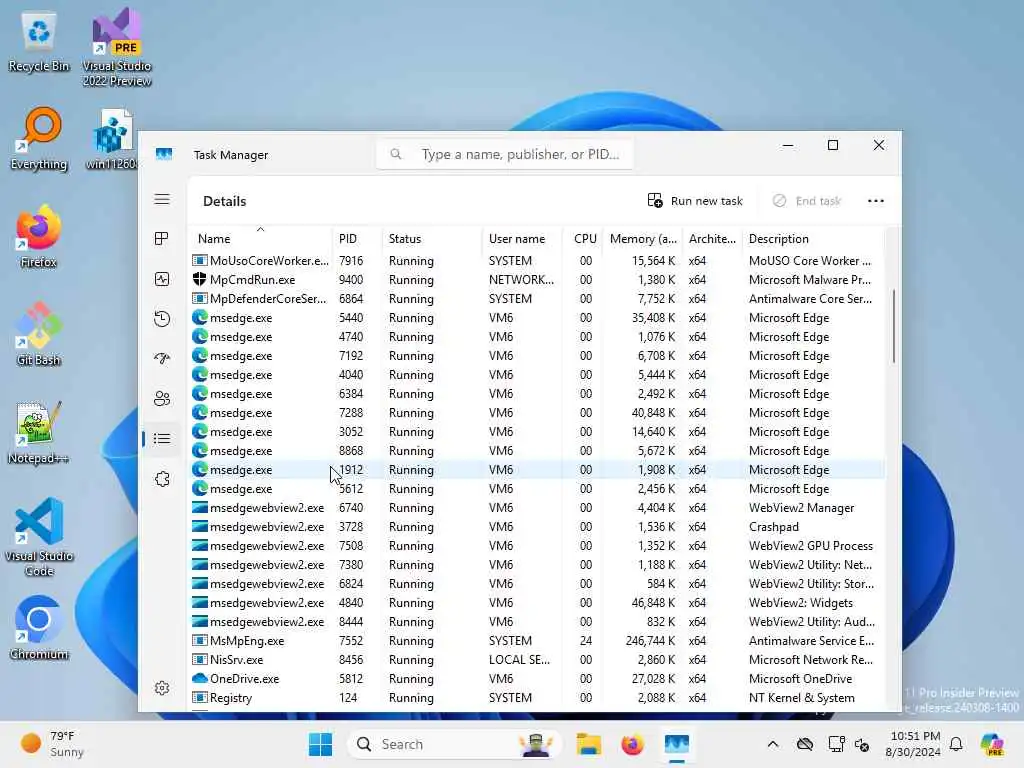This screenshot has width=1024, height=768.
Task: Open Firefox from the taskbar
Action: 632,744
